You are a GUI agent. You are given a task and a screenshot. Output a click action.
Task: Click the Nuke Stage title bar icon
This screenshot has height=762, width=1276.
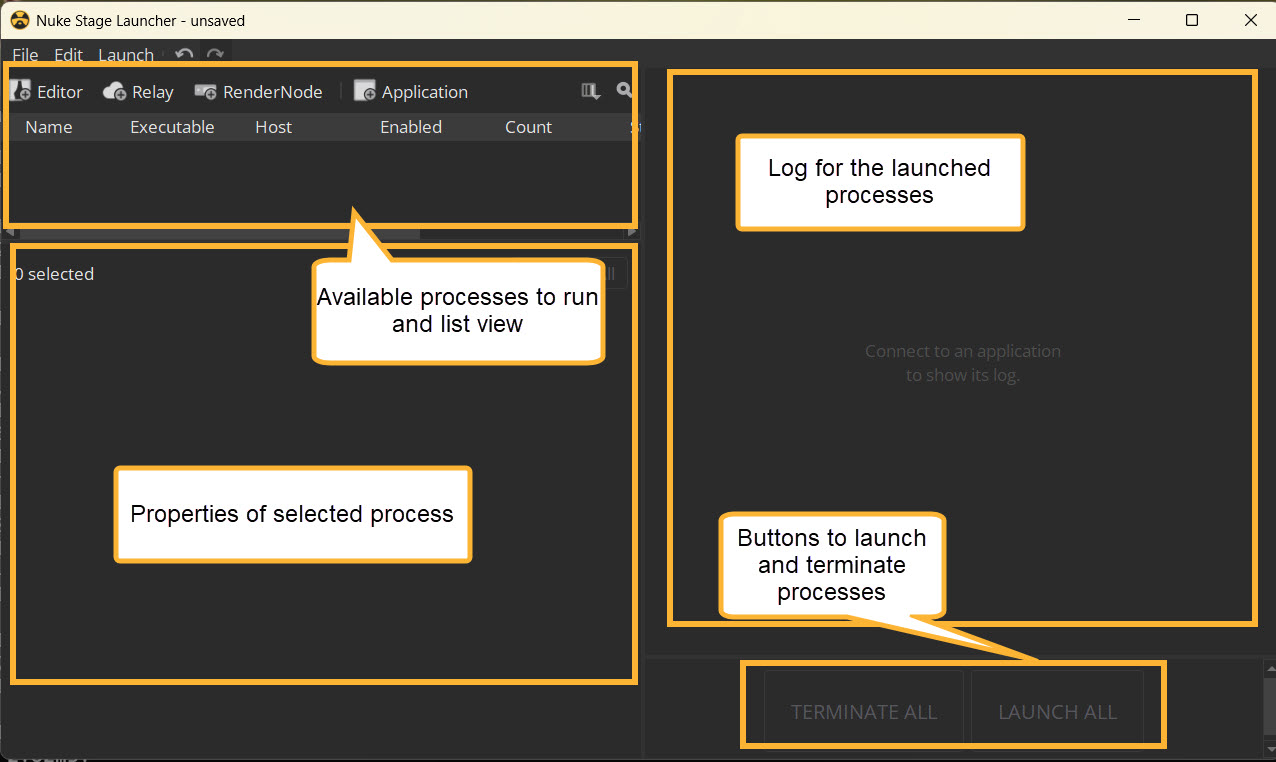(19, 20)
